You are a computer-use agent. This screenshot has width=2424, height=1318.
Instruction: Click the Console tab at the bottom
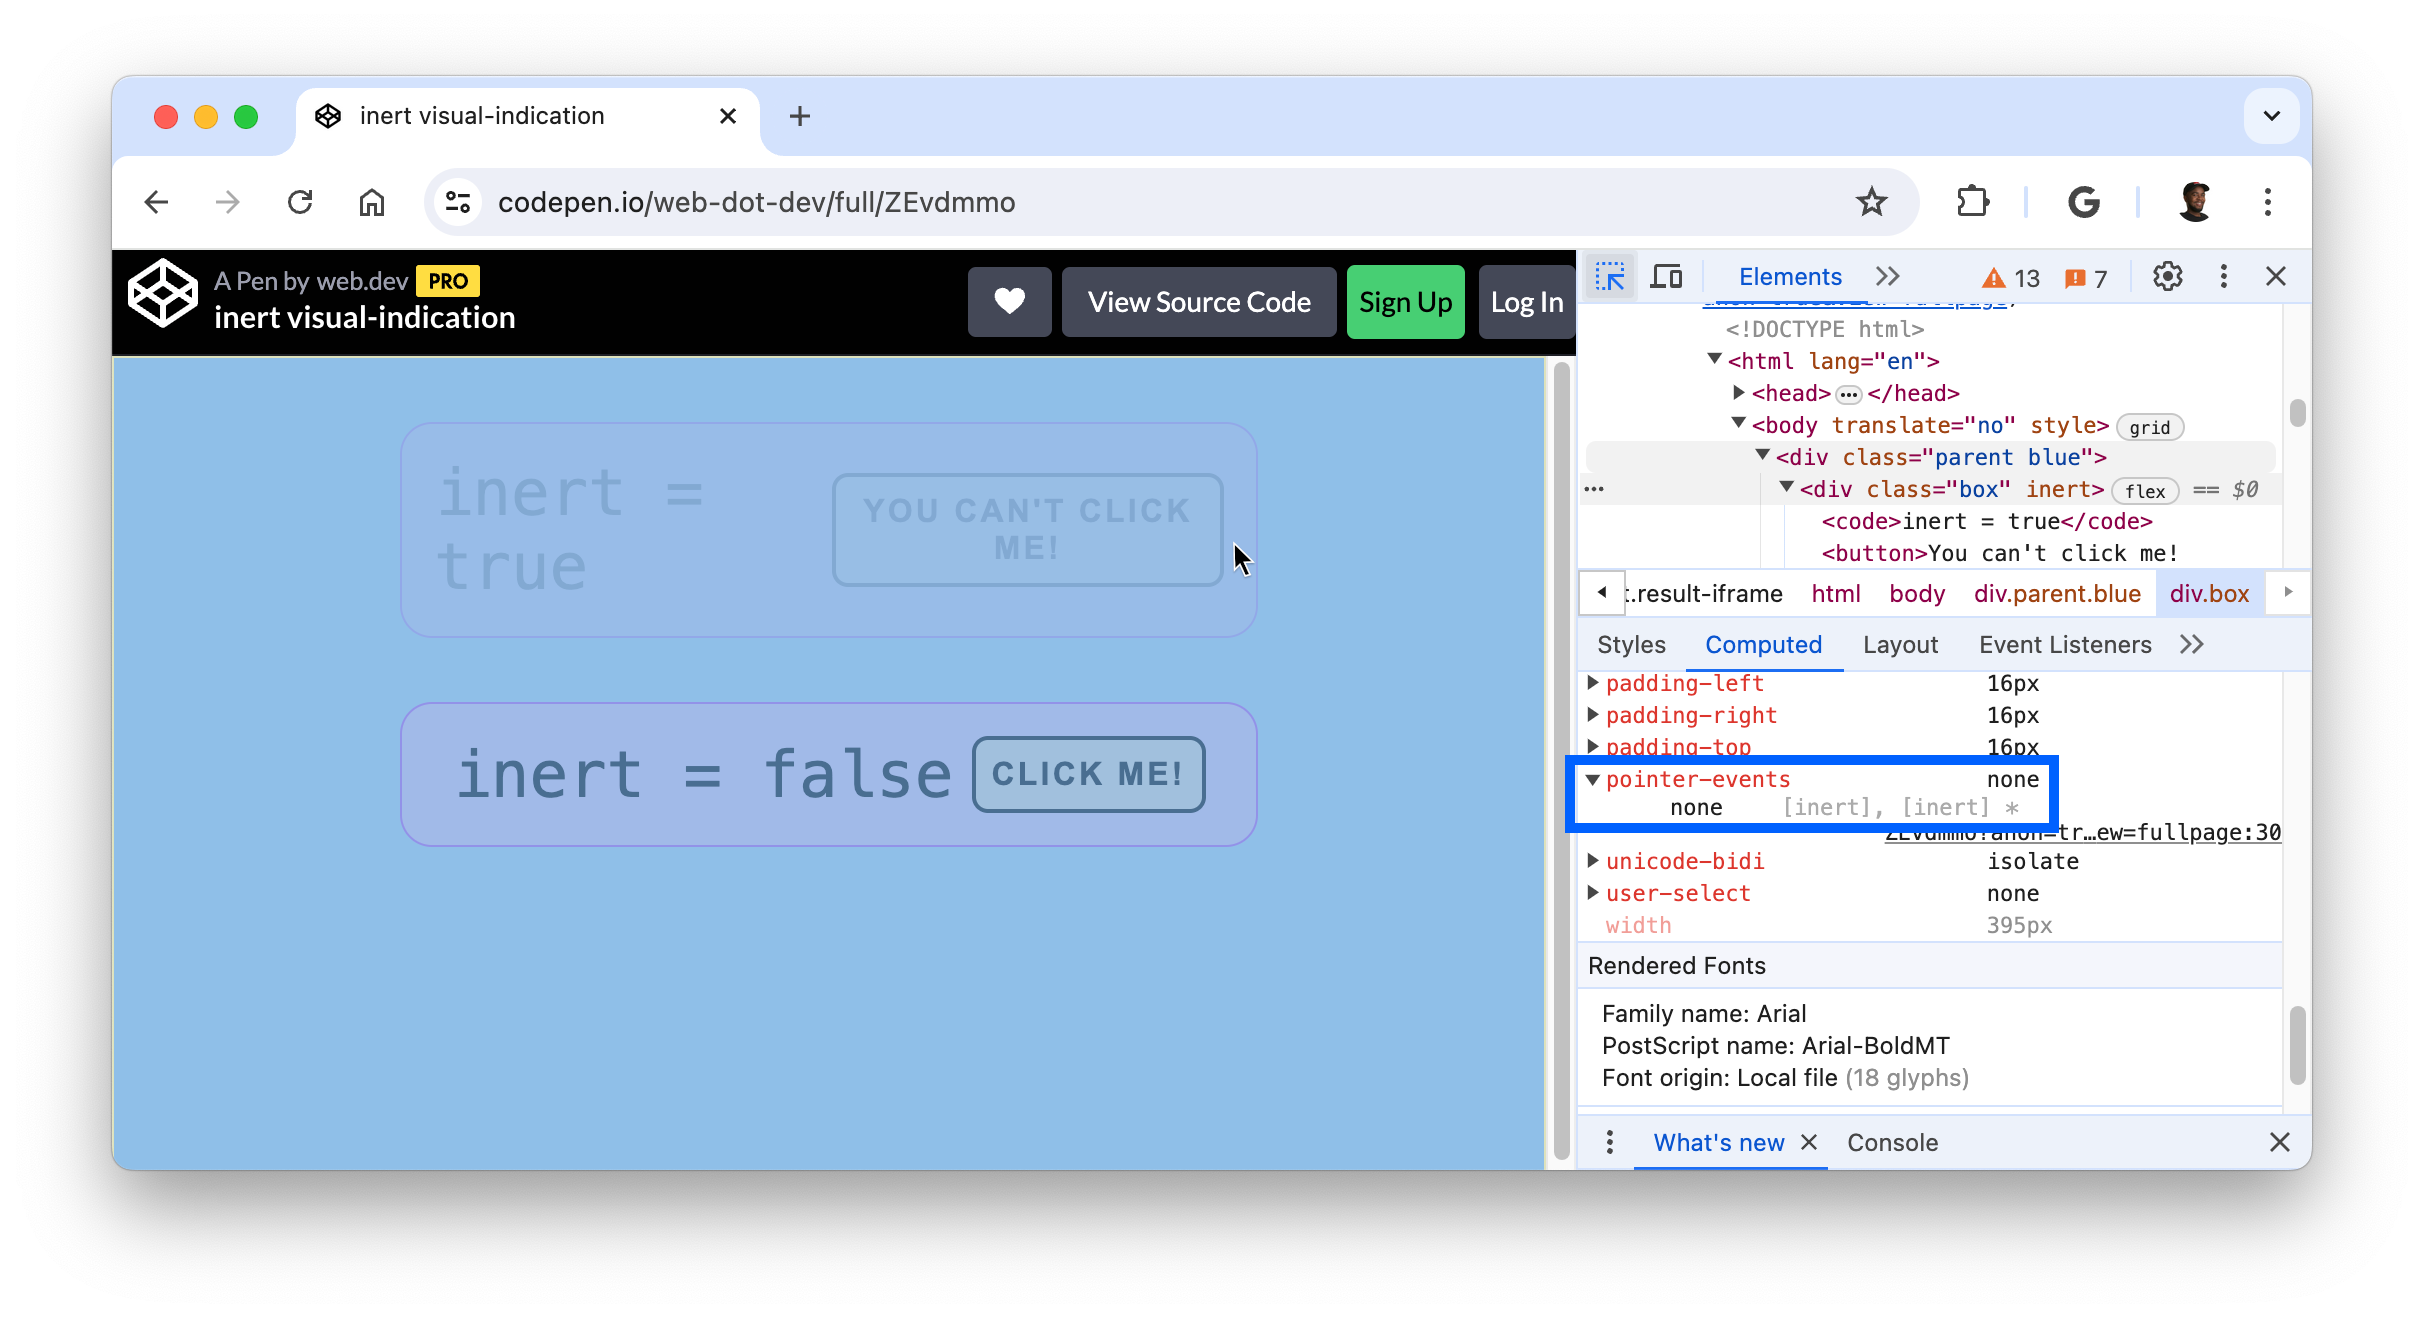tap(1893, 1141)
